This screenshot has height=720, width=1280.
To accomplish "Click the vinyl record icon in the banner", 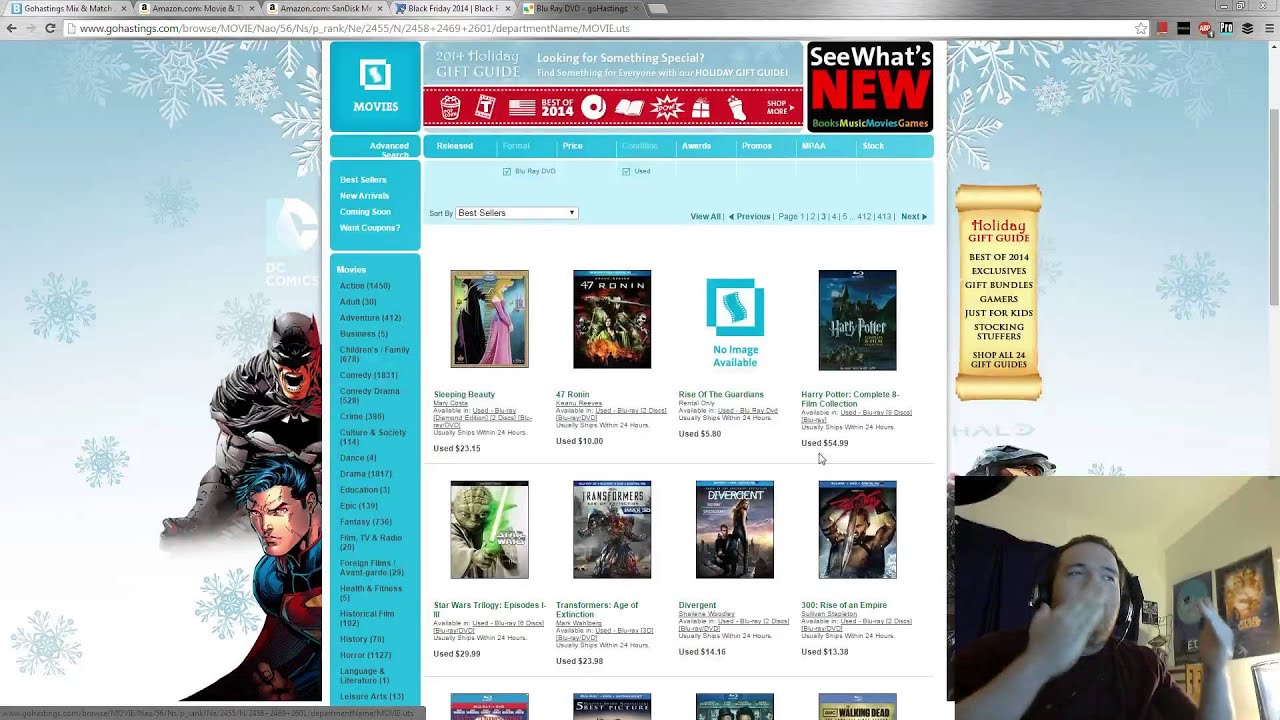I will click(594, 107).
